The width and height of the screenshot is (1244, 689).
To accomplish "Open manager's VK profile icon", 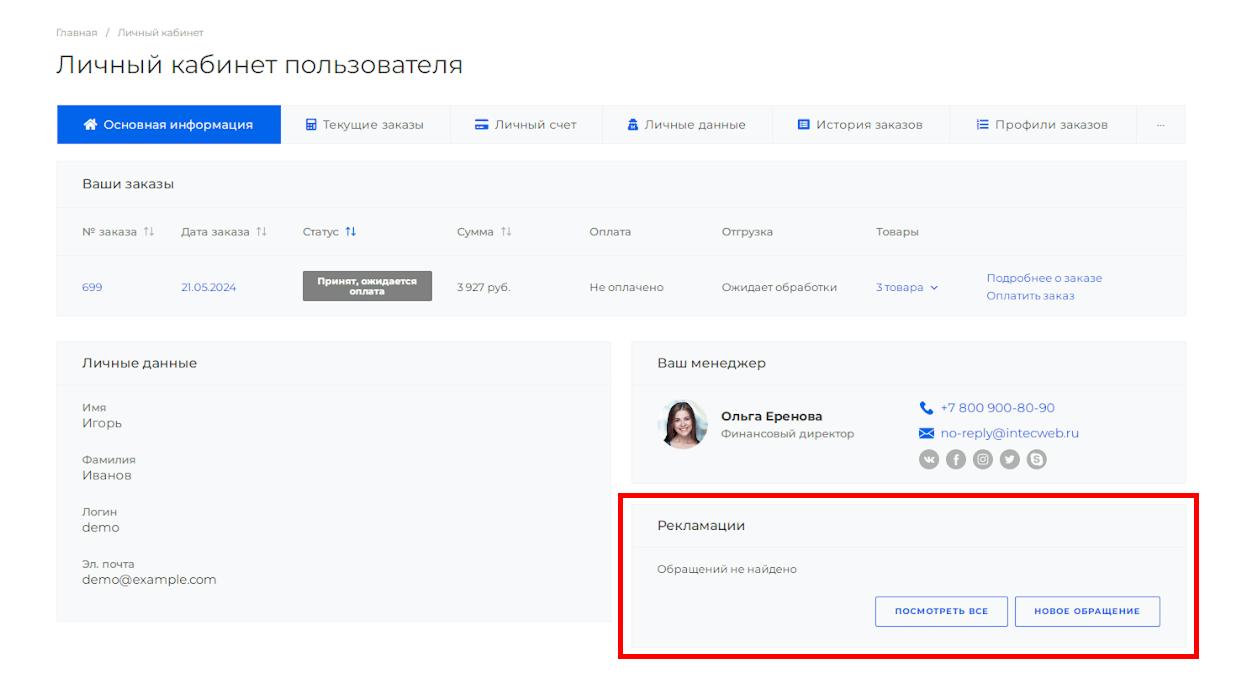I will pyautogui.click(x=929, y=459).
